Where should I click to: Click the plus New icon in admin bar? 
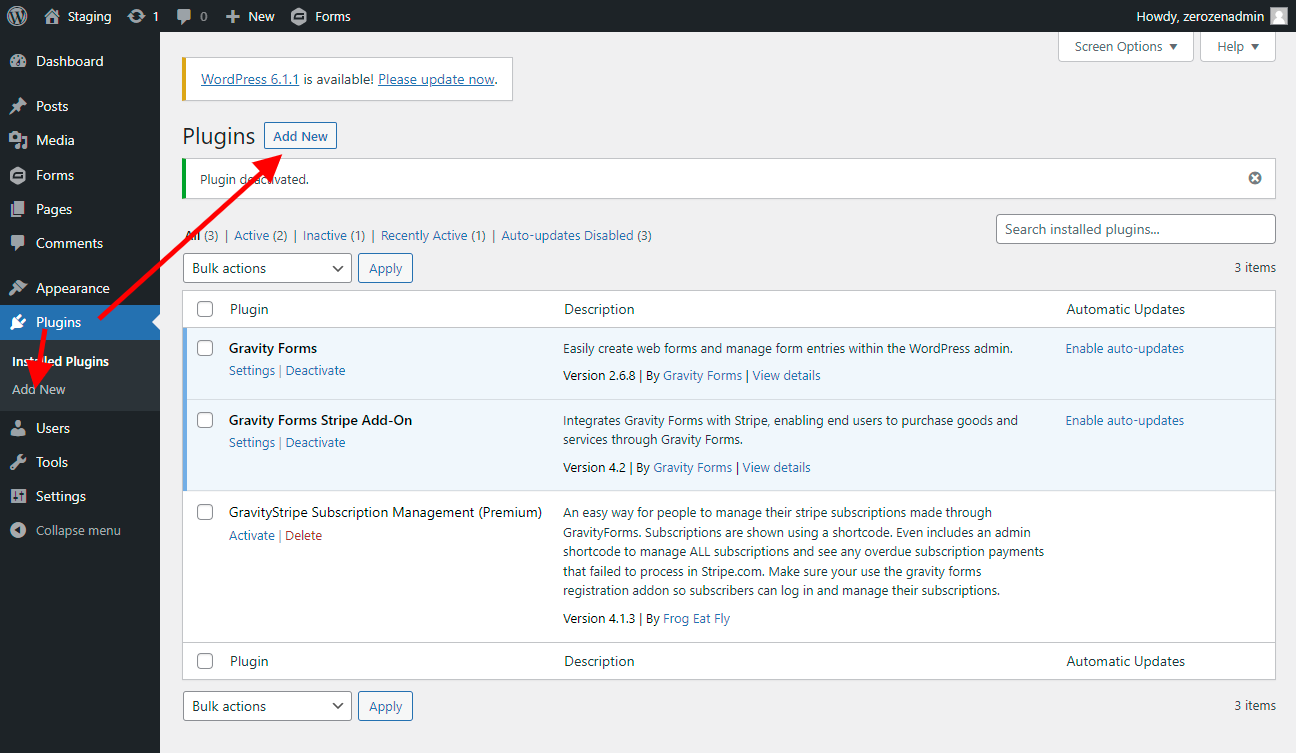(x=233, y=16)
